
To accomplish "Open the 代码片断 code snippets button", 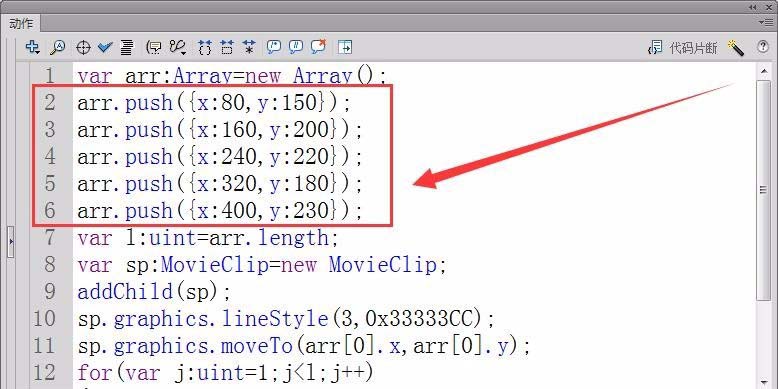I will click(x=683, y=48).
